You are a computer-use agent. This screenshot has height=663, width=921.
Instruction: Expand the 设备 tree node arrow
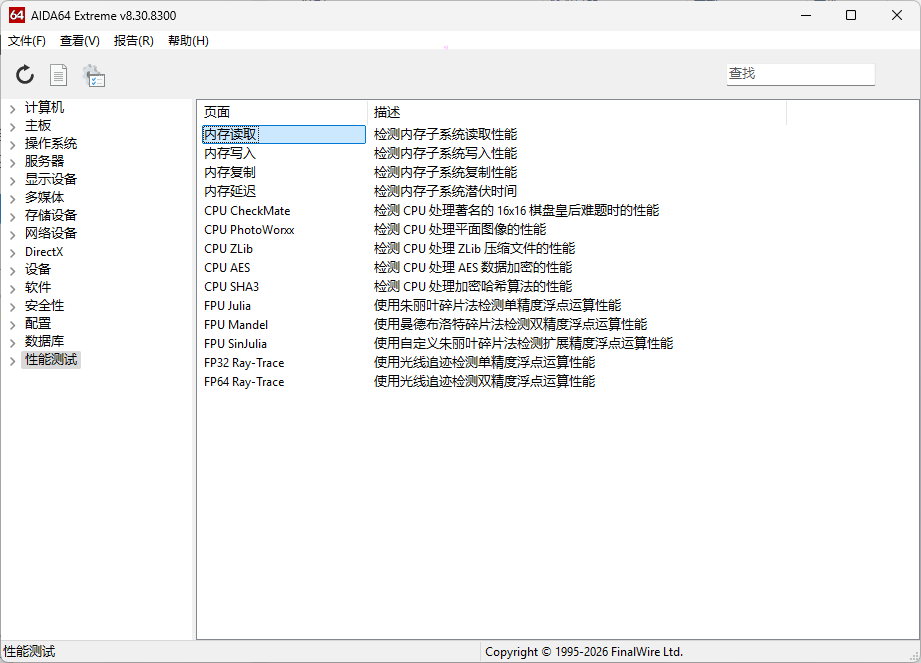pos(12,271)
